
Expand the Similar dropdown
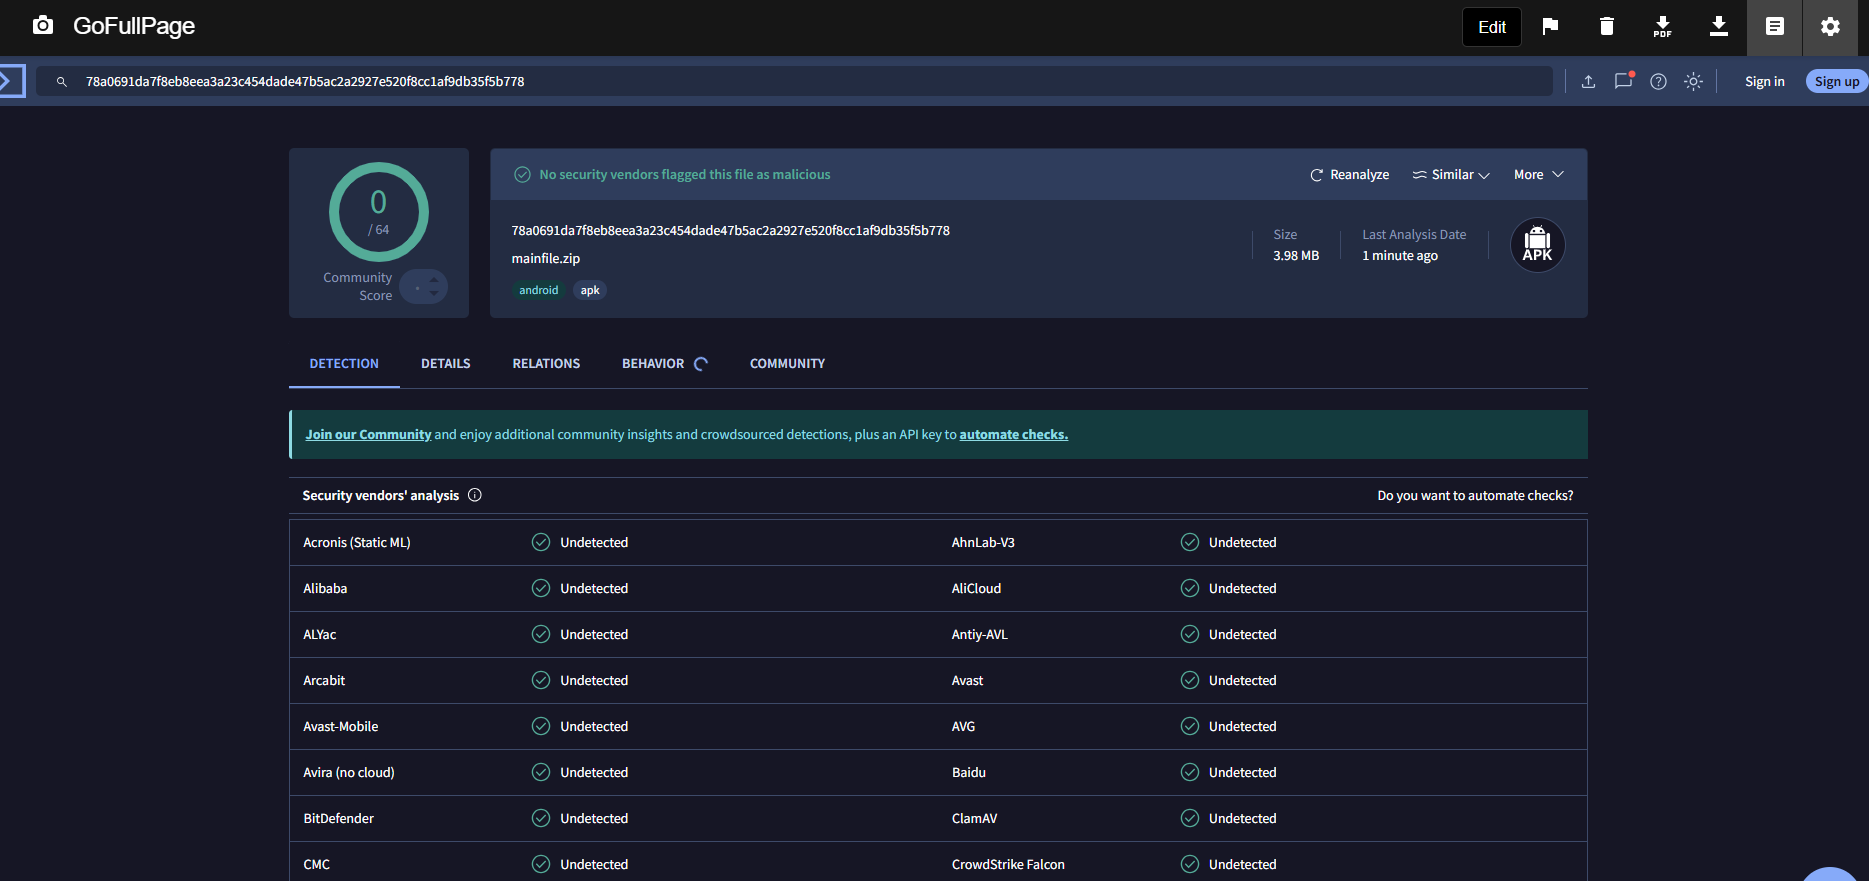1451,175
